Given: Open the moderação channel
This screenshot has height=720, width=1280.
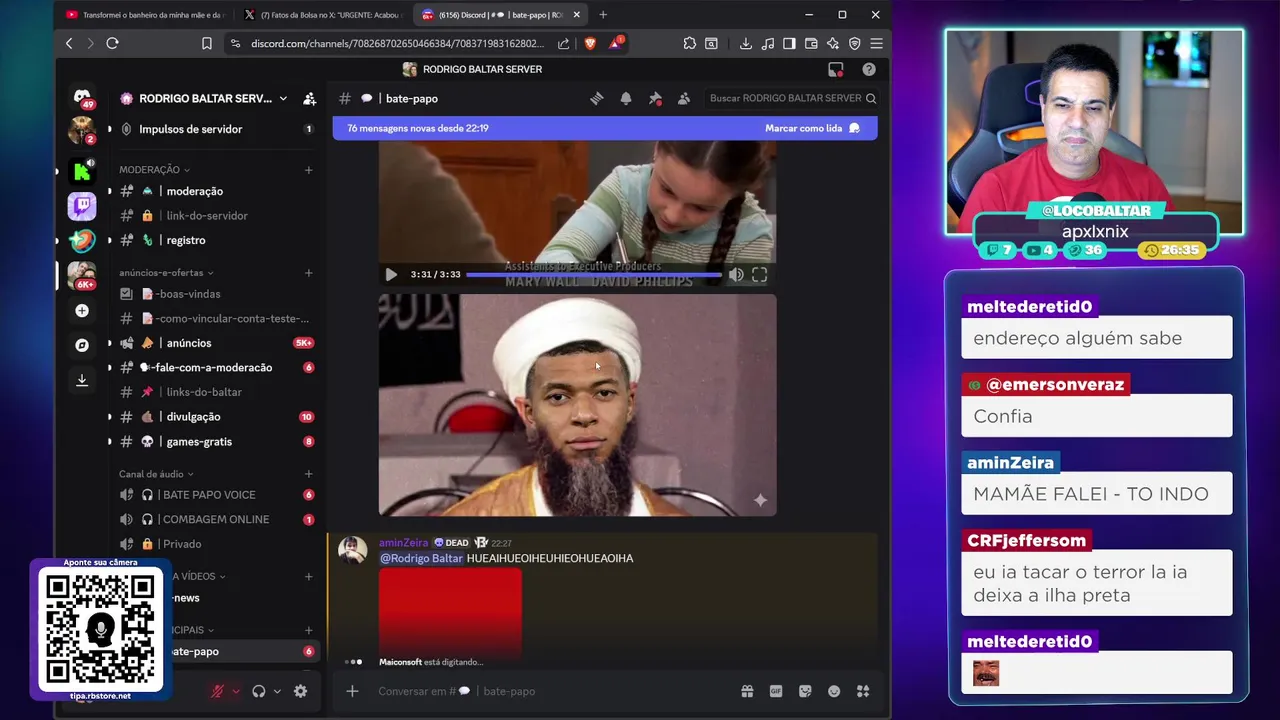Looking at the screenshot, I should pyautogui.click(x=216, y=191).
